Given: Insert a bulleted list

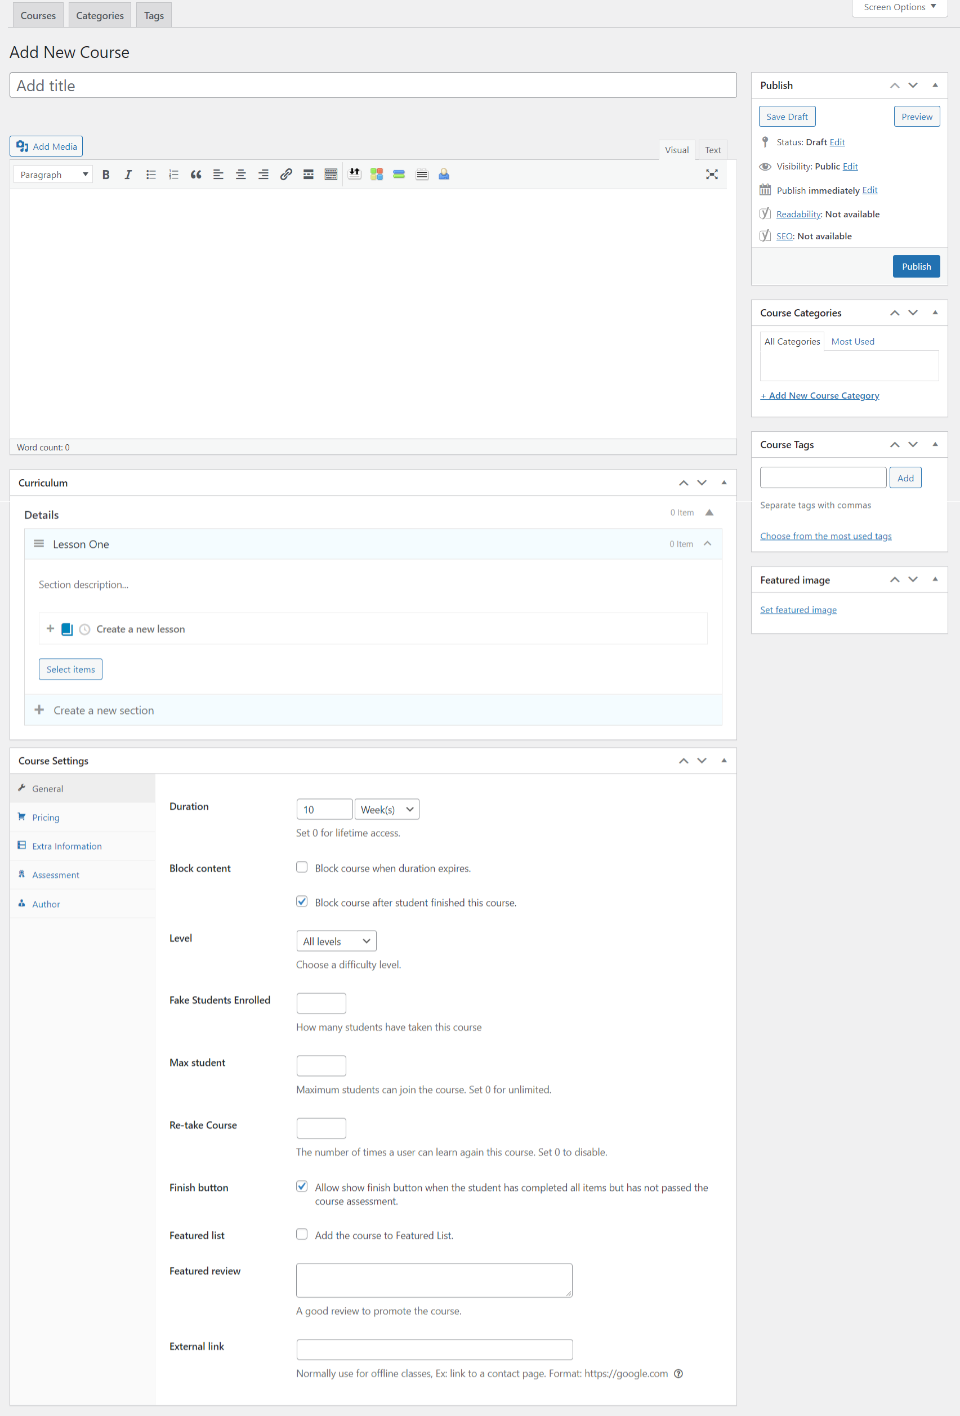Looking at the screenshot, I should [151, 175].
